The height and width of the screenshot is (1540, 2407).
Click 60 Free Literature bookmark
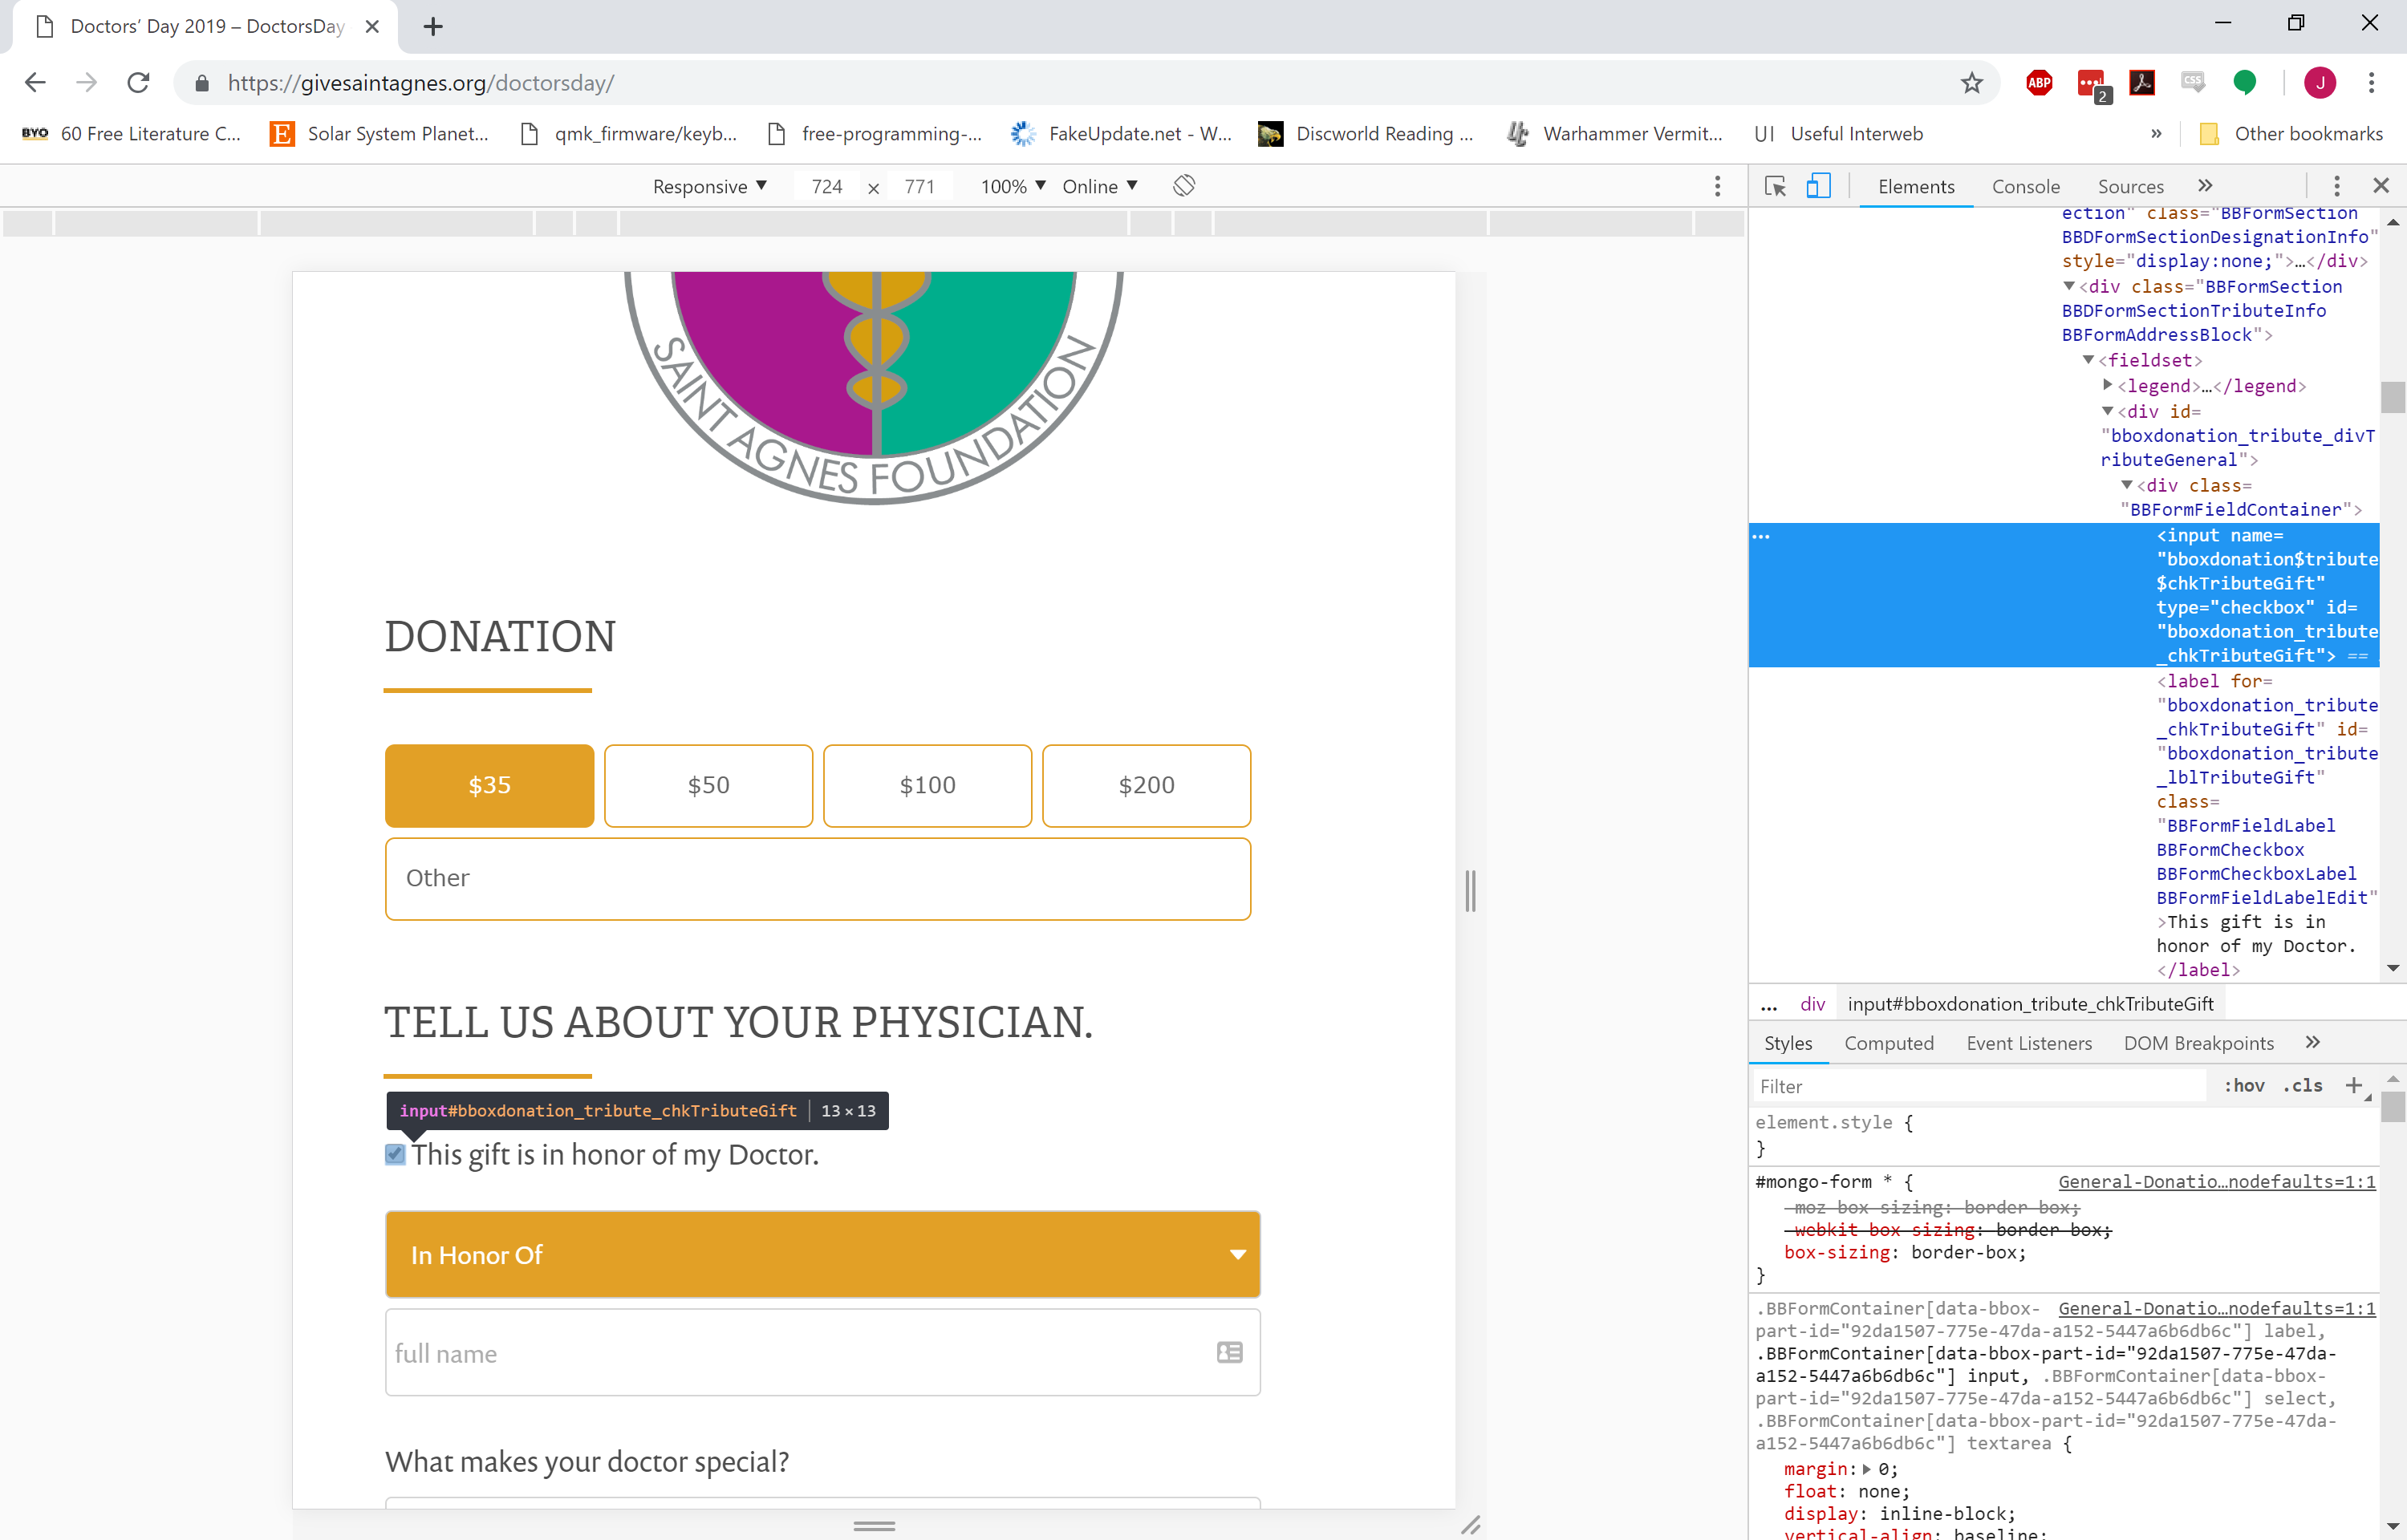click(131, 134)
